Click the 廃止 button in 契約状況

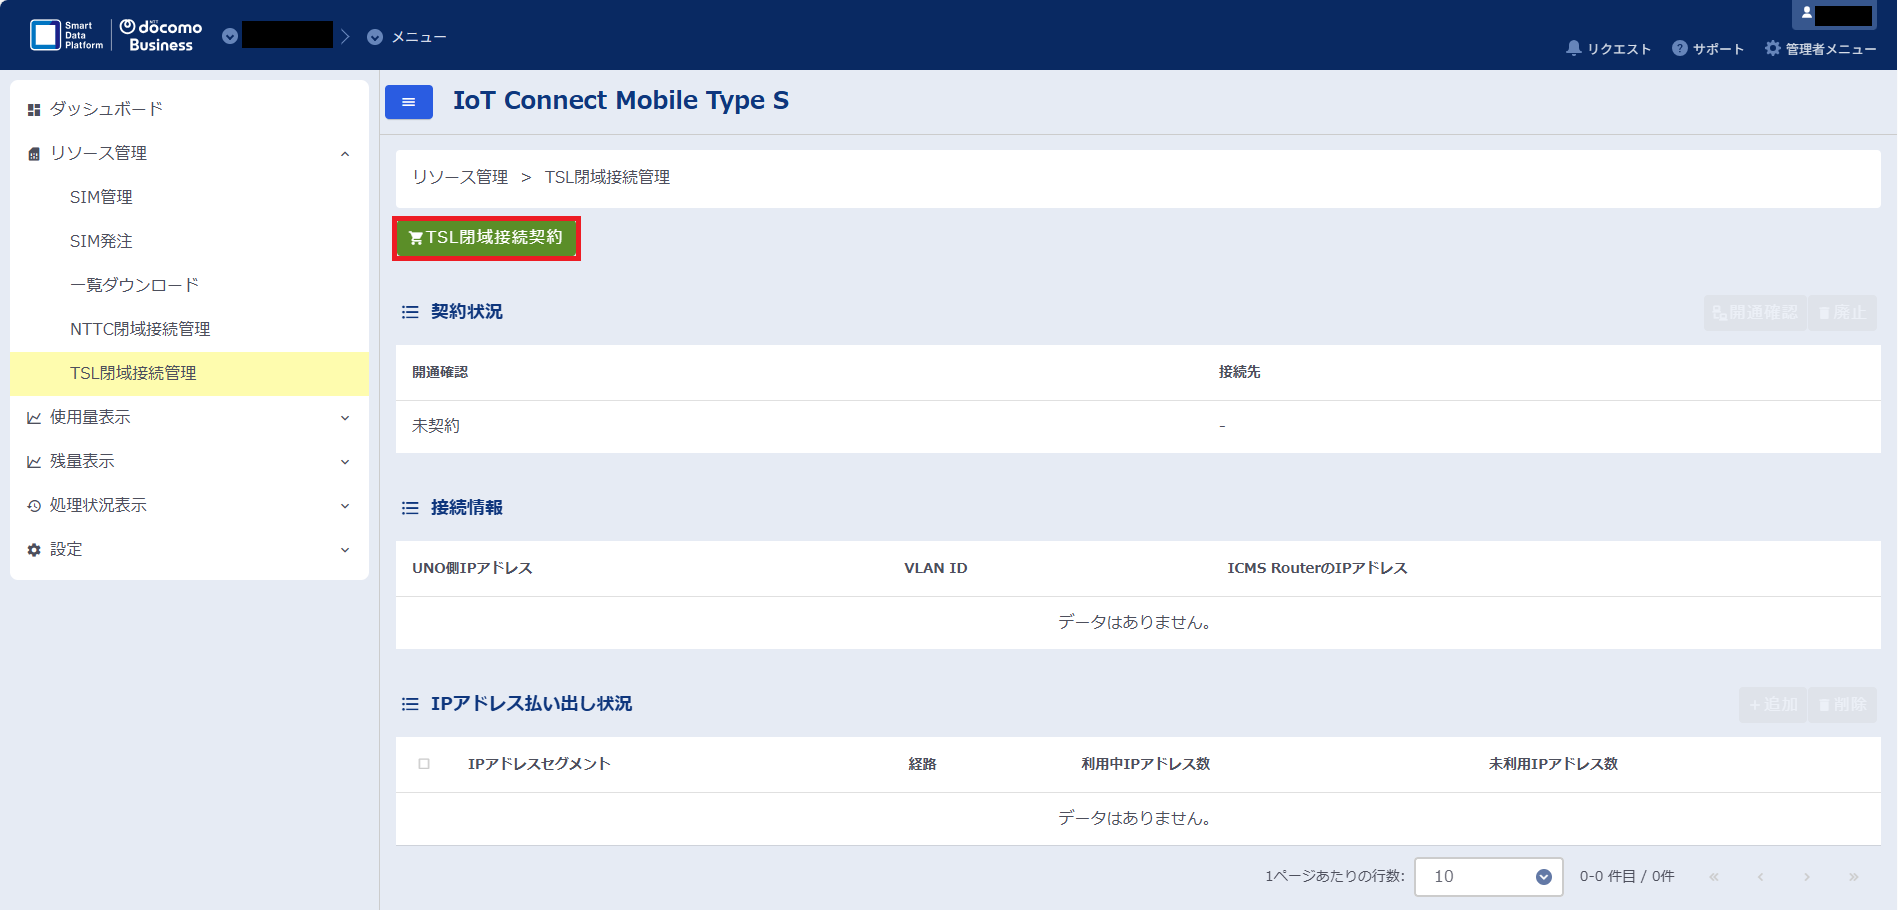1842,313
